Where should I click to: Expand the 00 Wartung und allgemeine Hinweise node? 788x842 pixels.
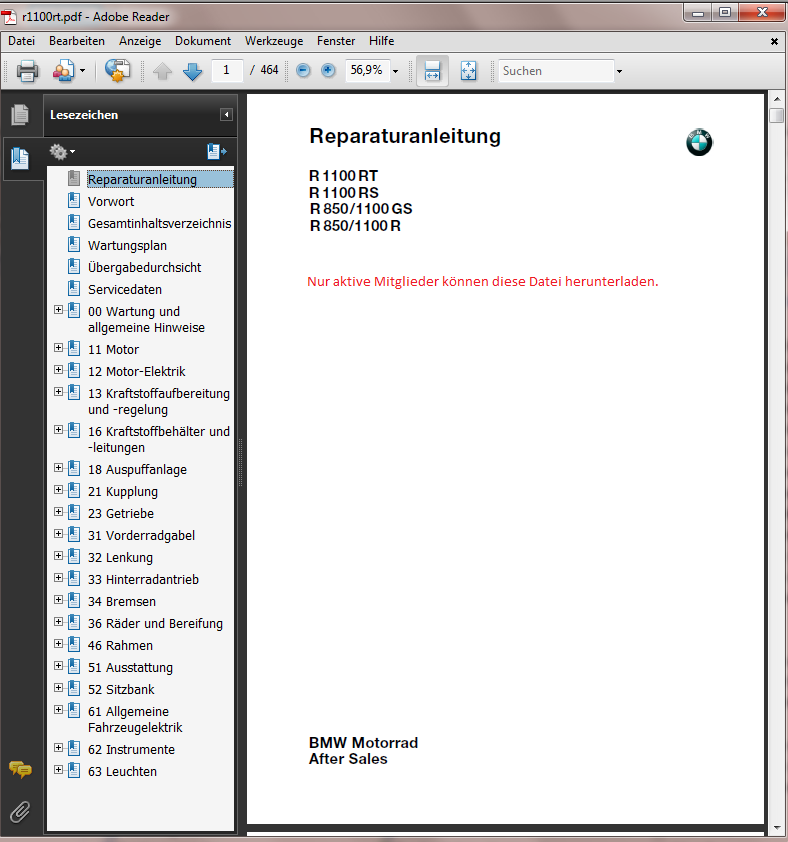(x=59, y=310)
